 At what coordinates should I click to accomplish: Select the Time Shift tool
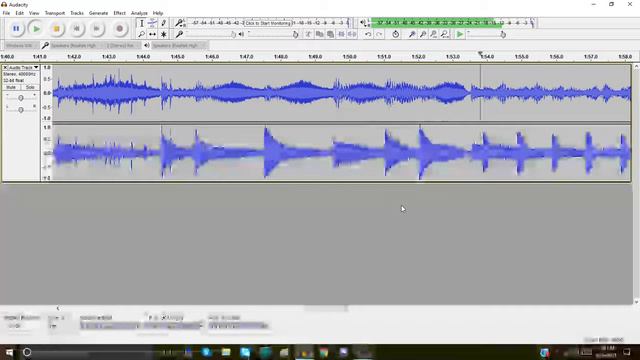tap(152, 34)
